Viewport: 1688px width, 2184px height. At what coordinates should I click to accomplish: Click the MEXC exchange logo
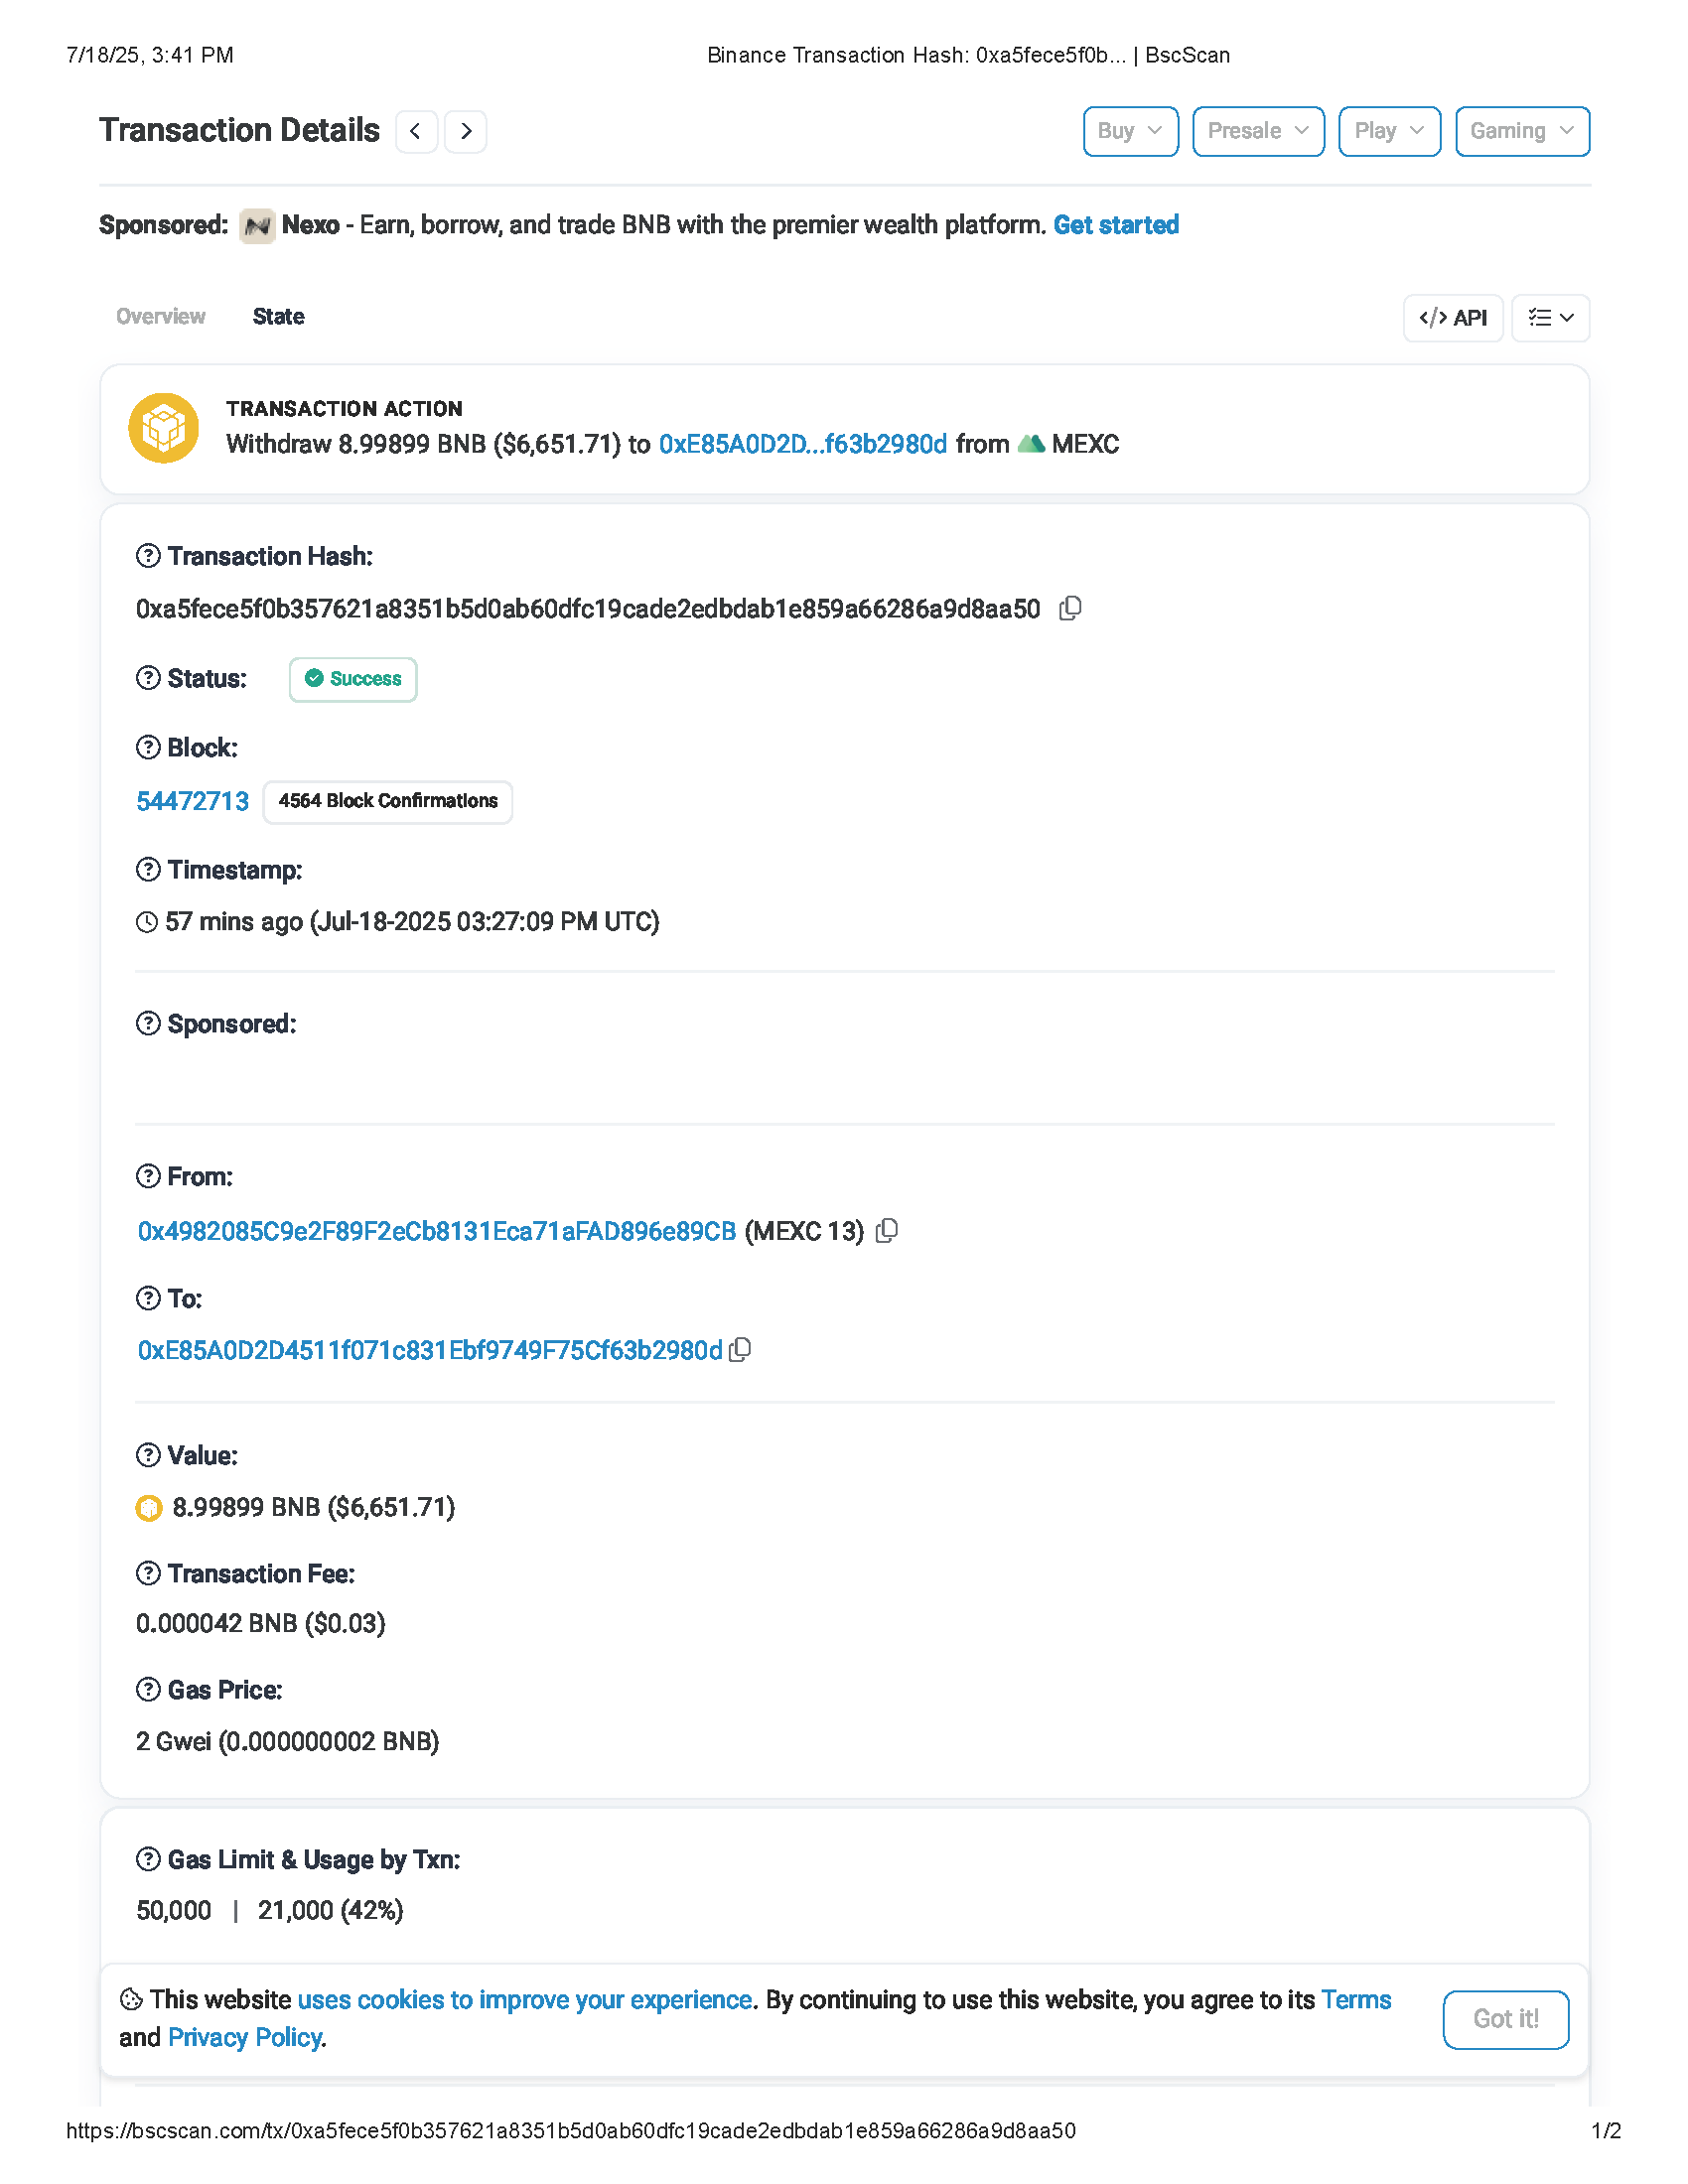(1032, 443)
